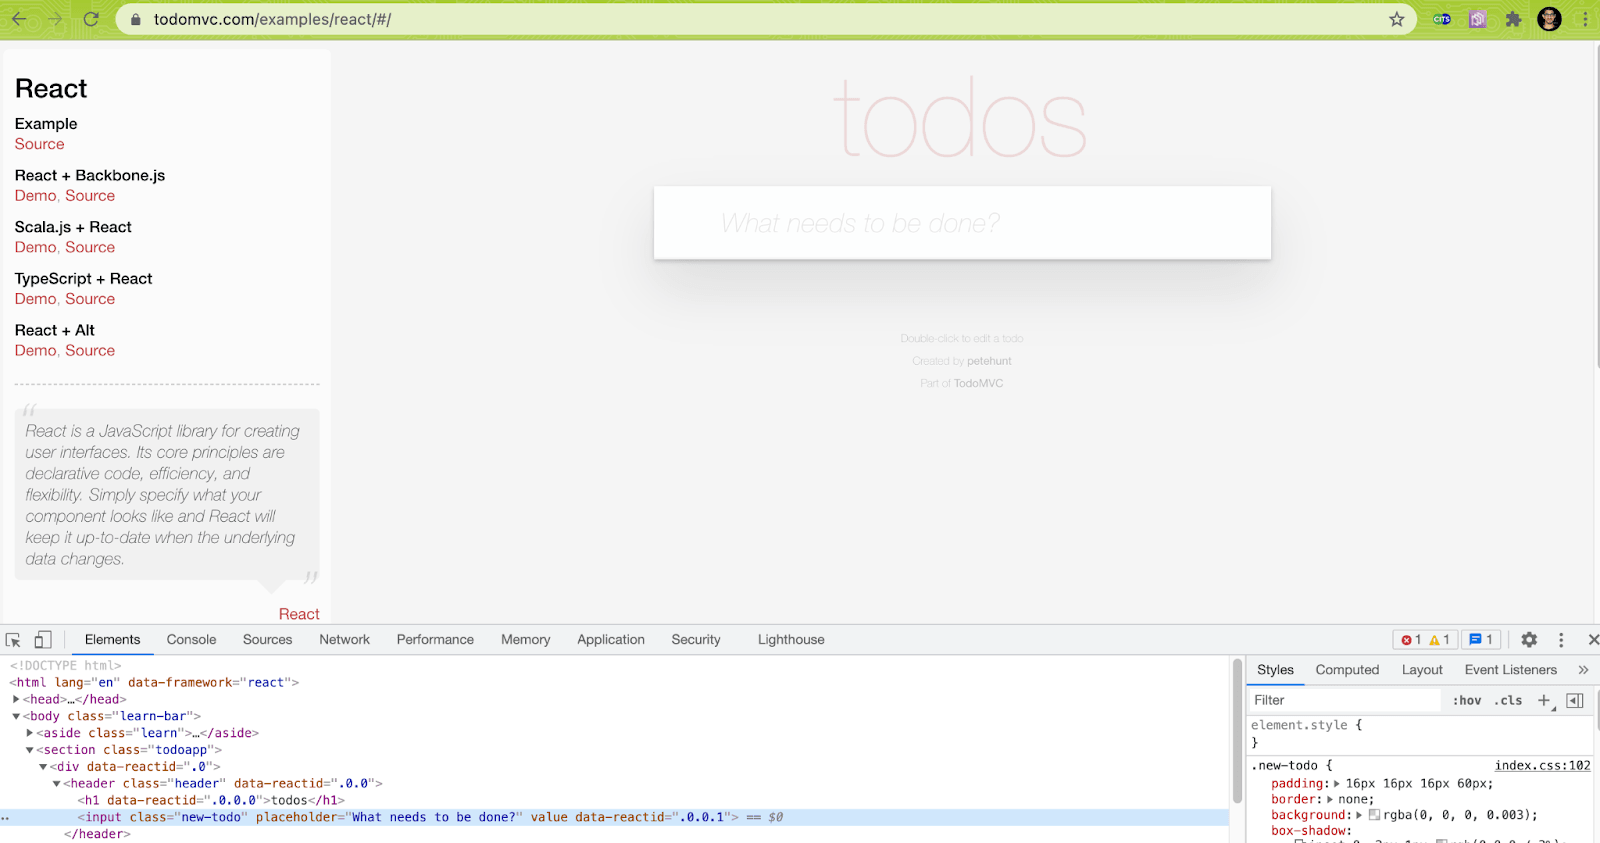Screen dimensions: 1600x843
Task: Open the blue issues counter badge
Action: coord(1481,640)
